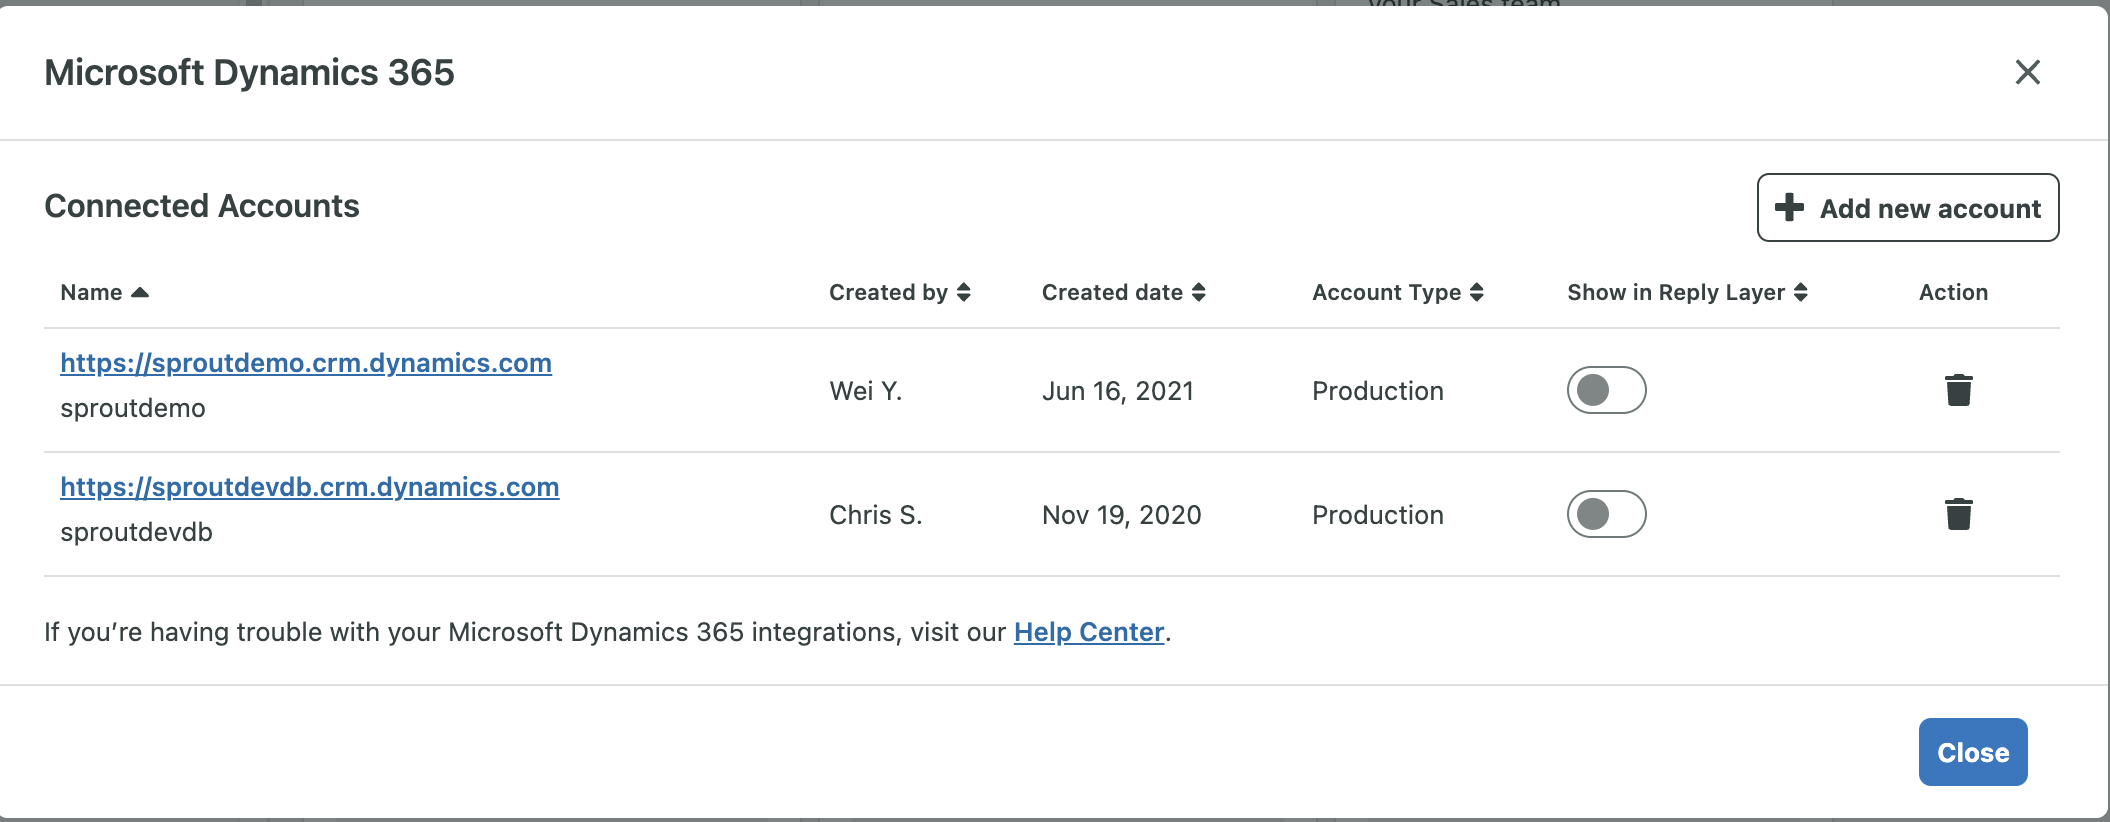Image resolution: width=2110 pixels, height=822 pixels.
Task: Sort by Account Type column
Action: click(1398, 292)
